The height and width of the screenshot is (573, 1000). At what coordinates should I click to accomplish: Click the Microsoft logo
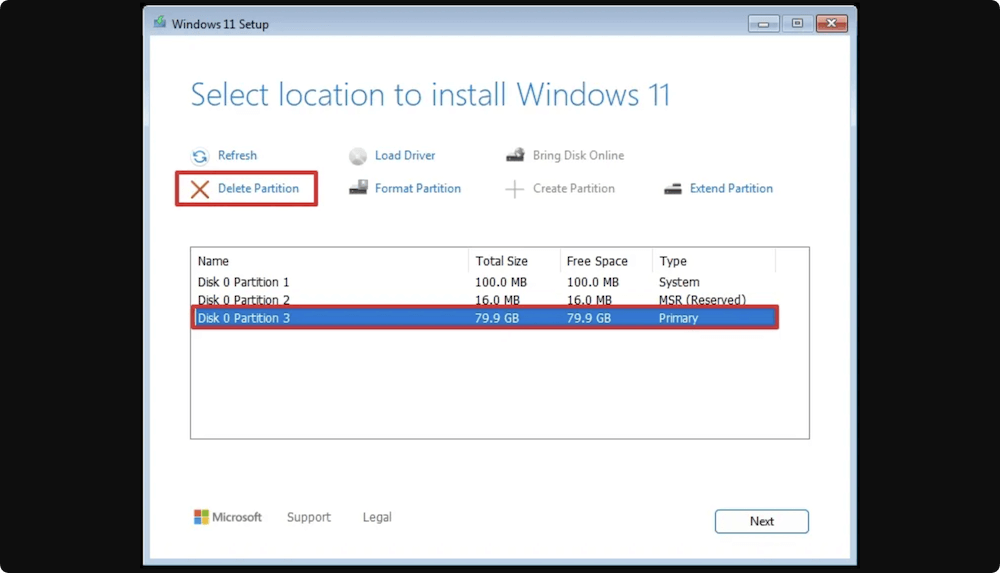(227, 517)
